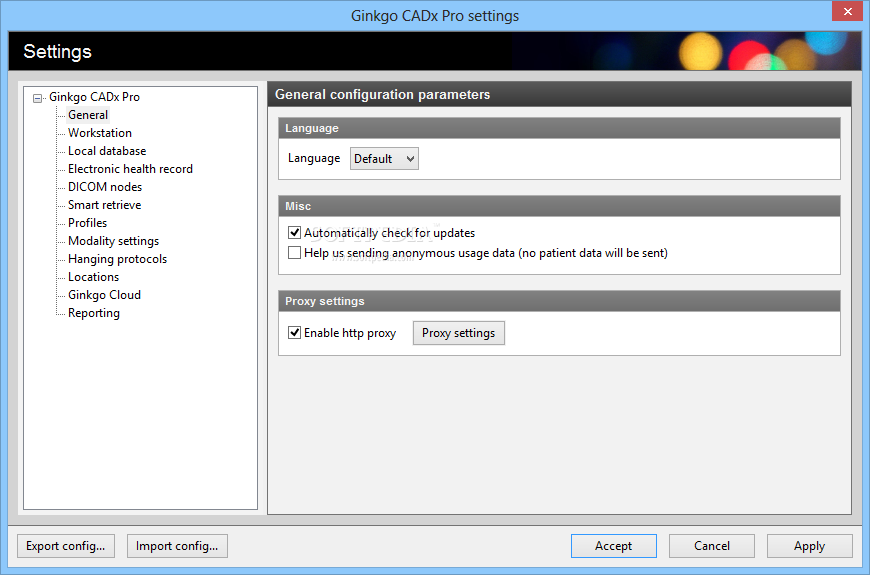
Task: Select the General settings tree item
Action: [88, 115]
